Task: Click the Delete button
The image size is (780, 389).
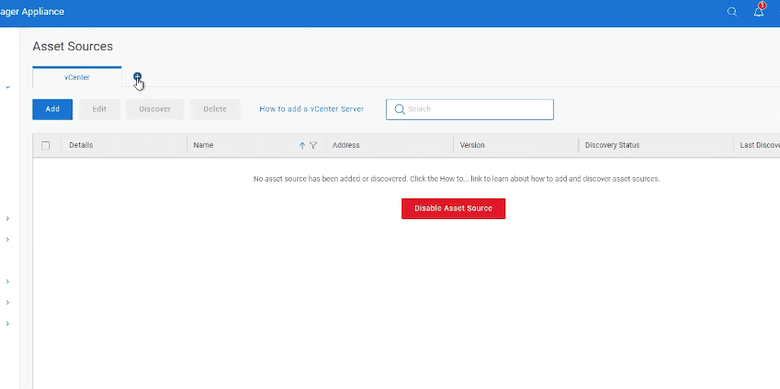Action: pos(215,109)
